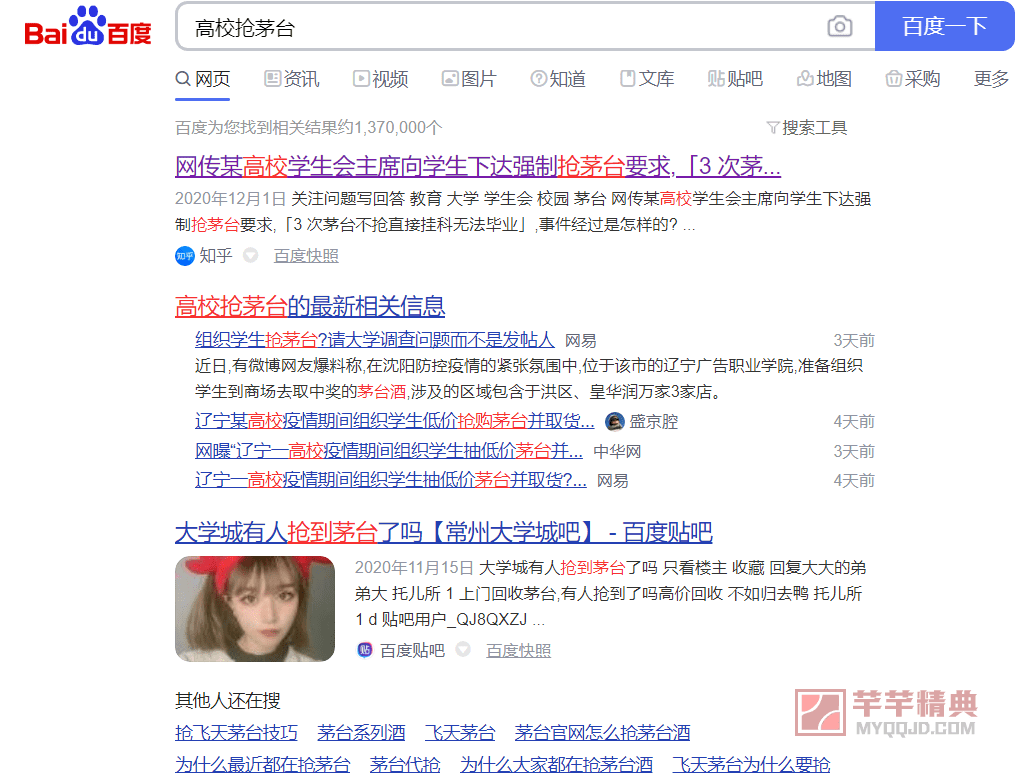Open 高校抢茅台的最新相关信息 heading link

click(310, 306)
